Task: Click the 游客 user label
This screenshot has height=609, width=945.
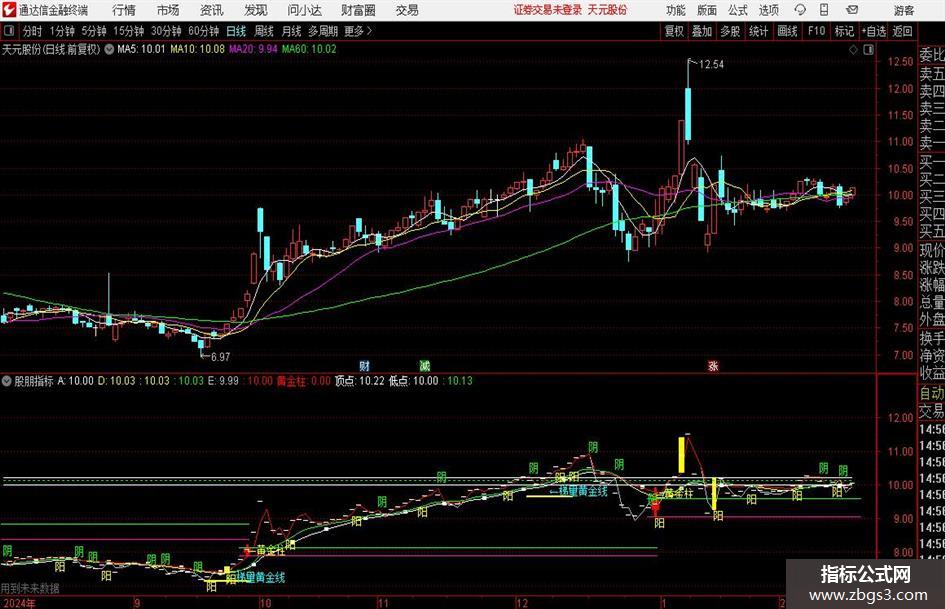Action: 903,10
